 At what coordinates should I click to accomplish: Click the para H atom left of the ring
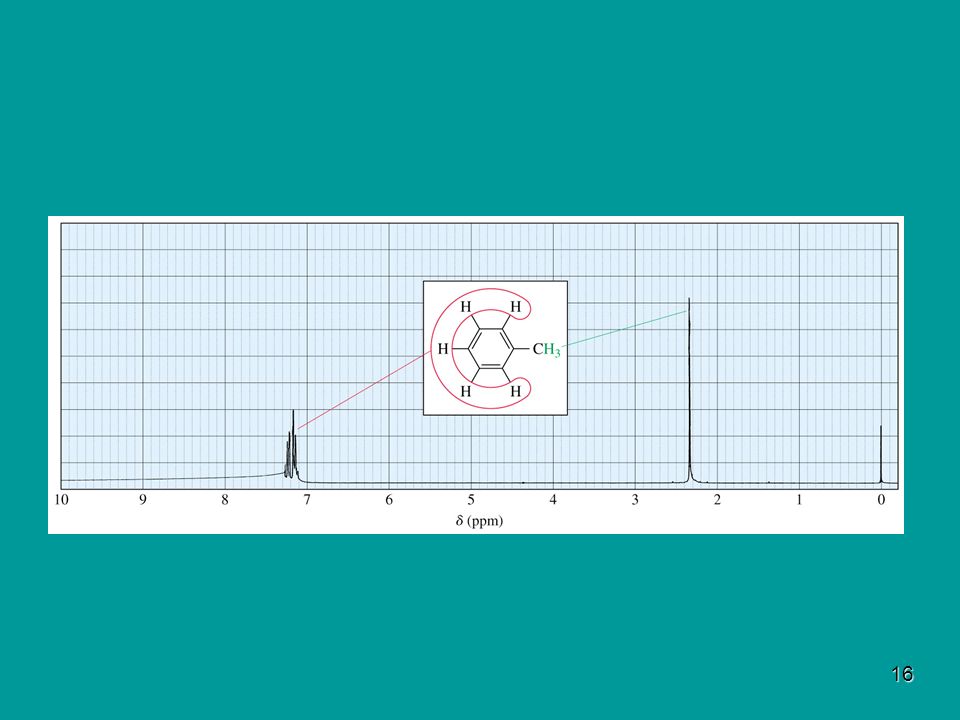(x=443, y=349)
